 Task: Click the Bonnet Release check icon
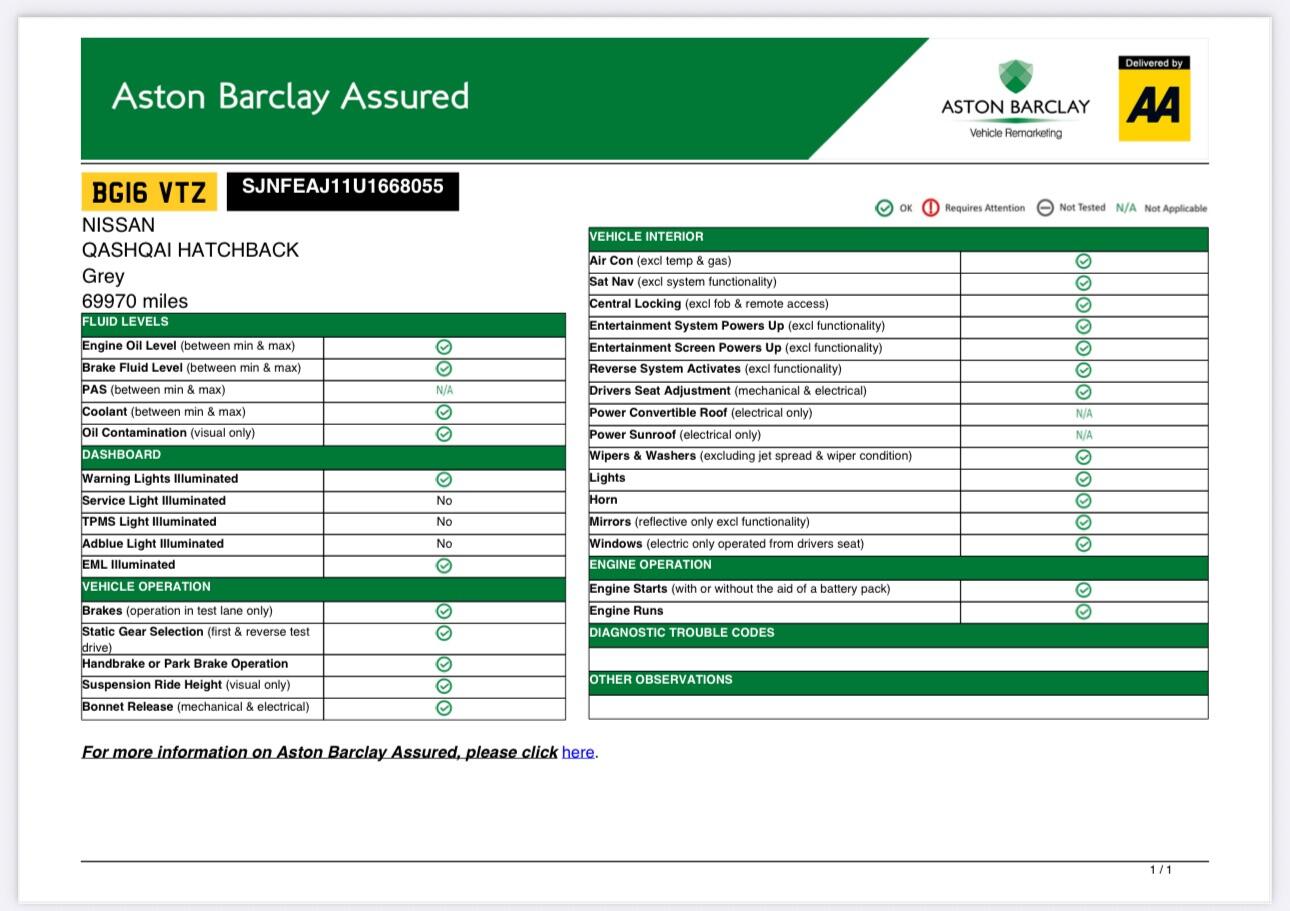tap(444, 708)
